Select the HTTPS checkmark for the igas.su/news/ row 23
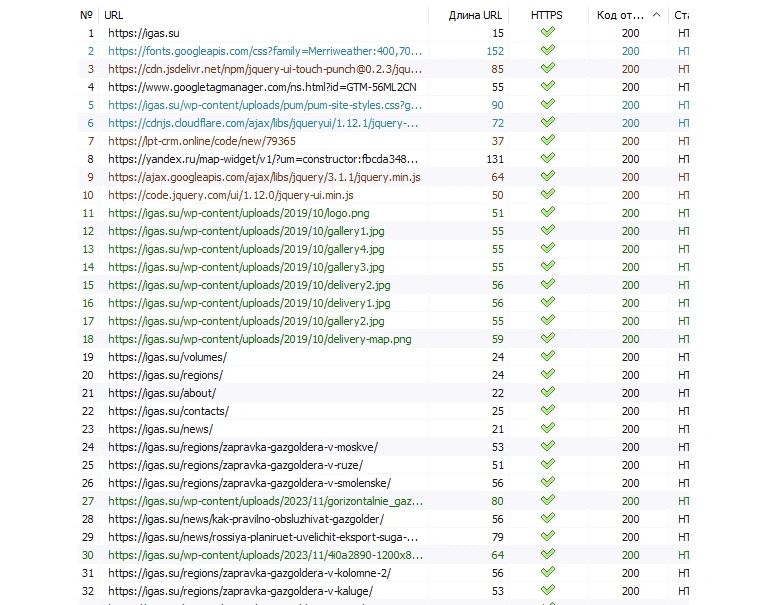 (548, 428)
